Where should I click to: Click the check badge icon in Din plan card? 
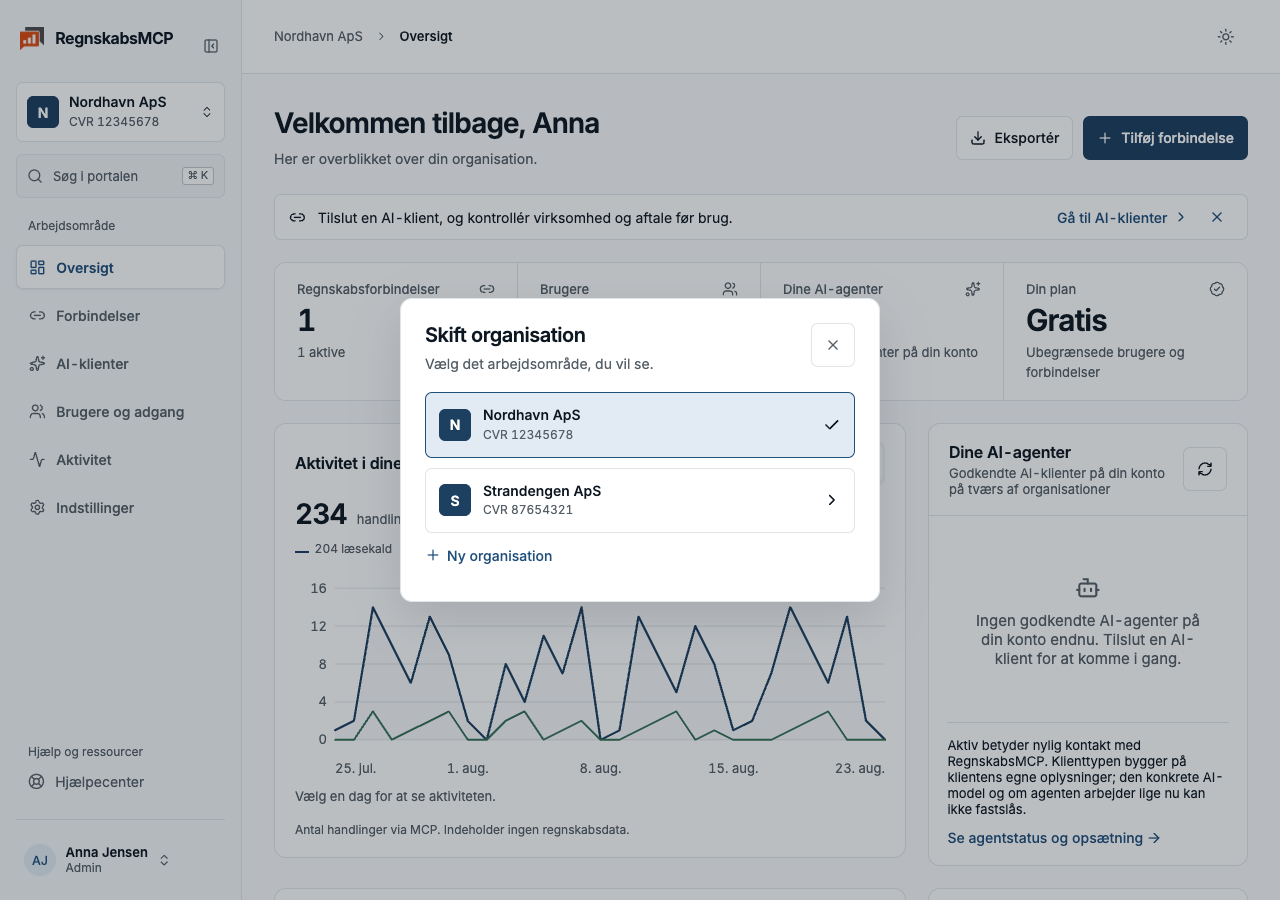tap(1217, 289)
